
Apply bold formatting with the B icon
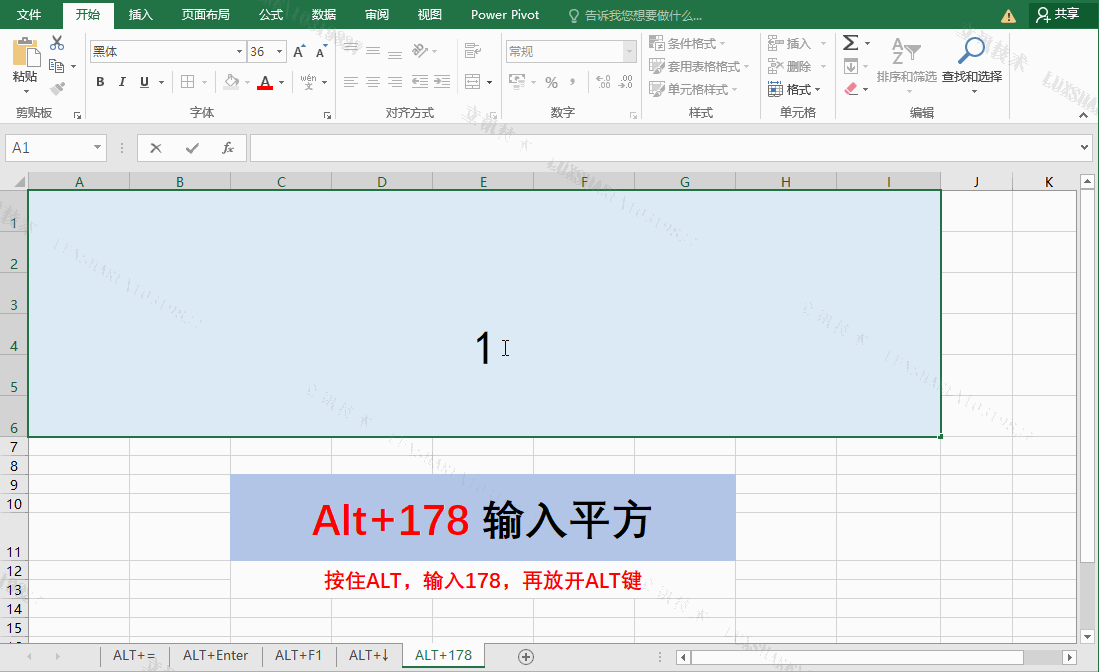pos(100,81)
